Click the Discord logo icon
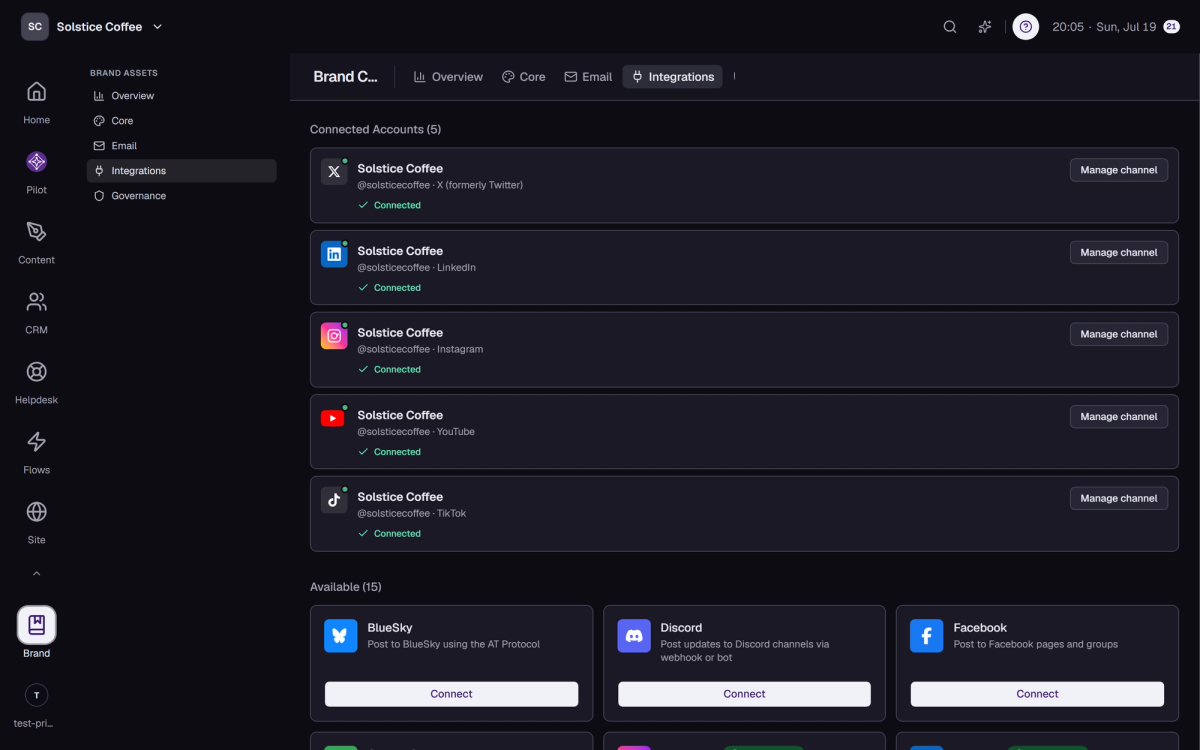Screen dimensions: 1200x750 (x=634, y=636)
